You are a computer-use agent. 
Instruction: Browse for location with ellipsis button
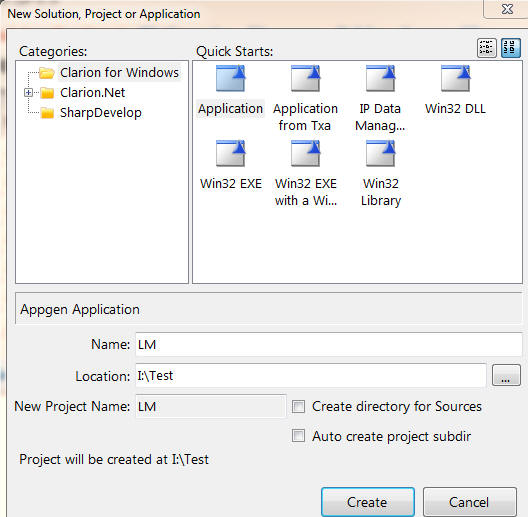506,375
